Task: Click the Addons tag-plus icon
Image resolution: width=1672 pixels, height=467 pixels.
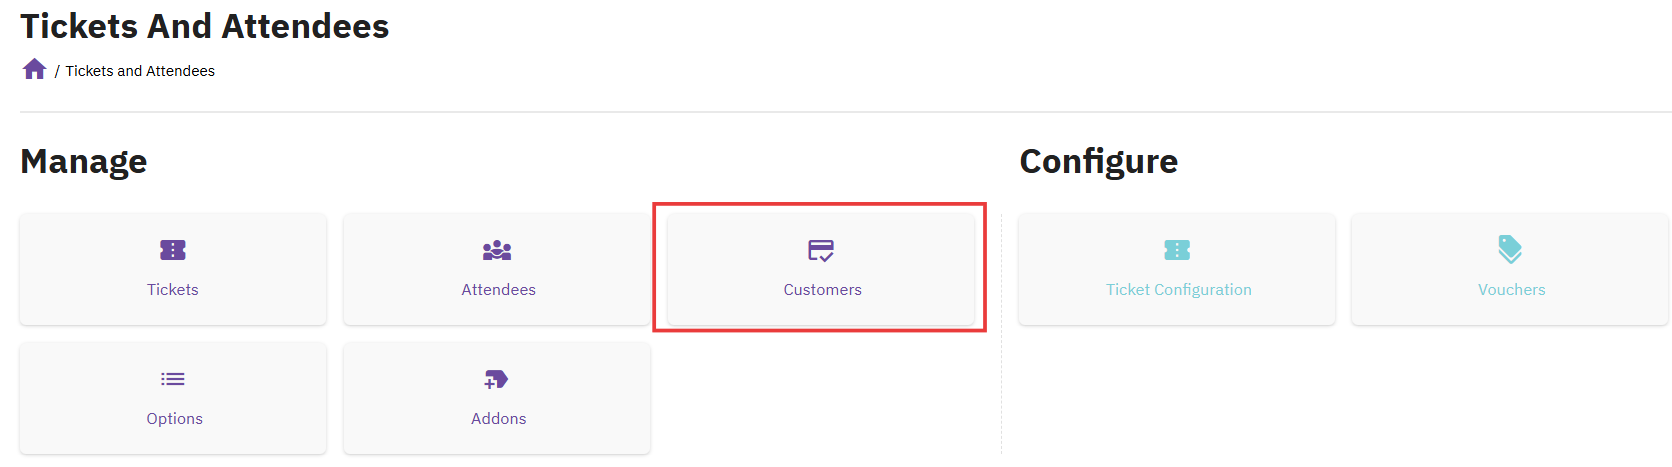Action: 496,379
